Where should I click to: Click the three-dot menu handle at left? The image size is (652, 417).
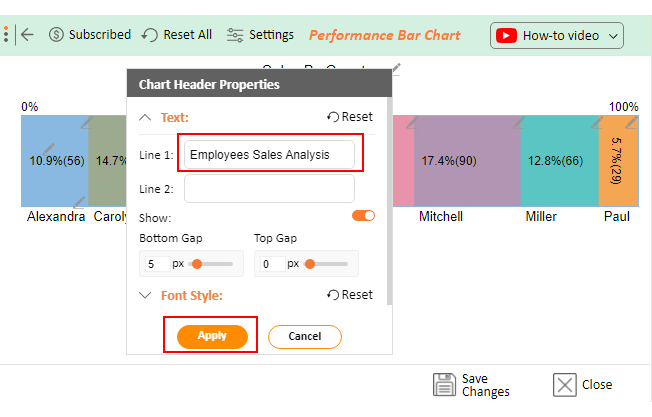pos(6,34)
